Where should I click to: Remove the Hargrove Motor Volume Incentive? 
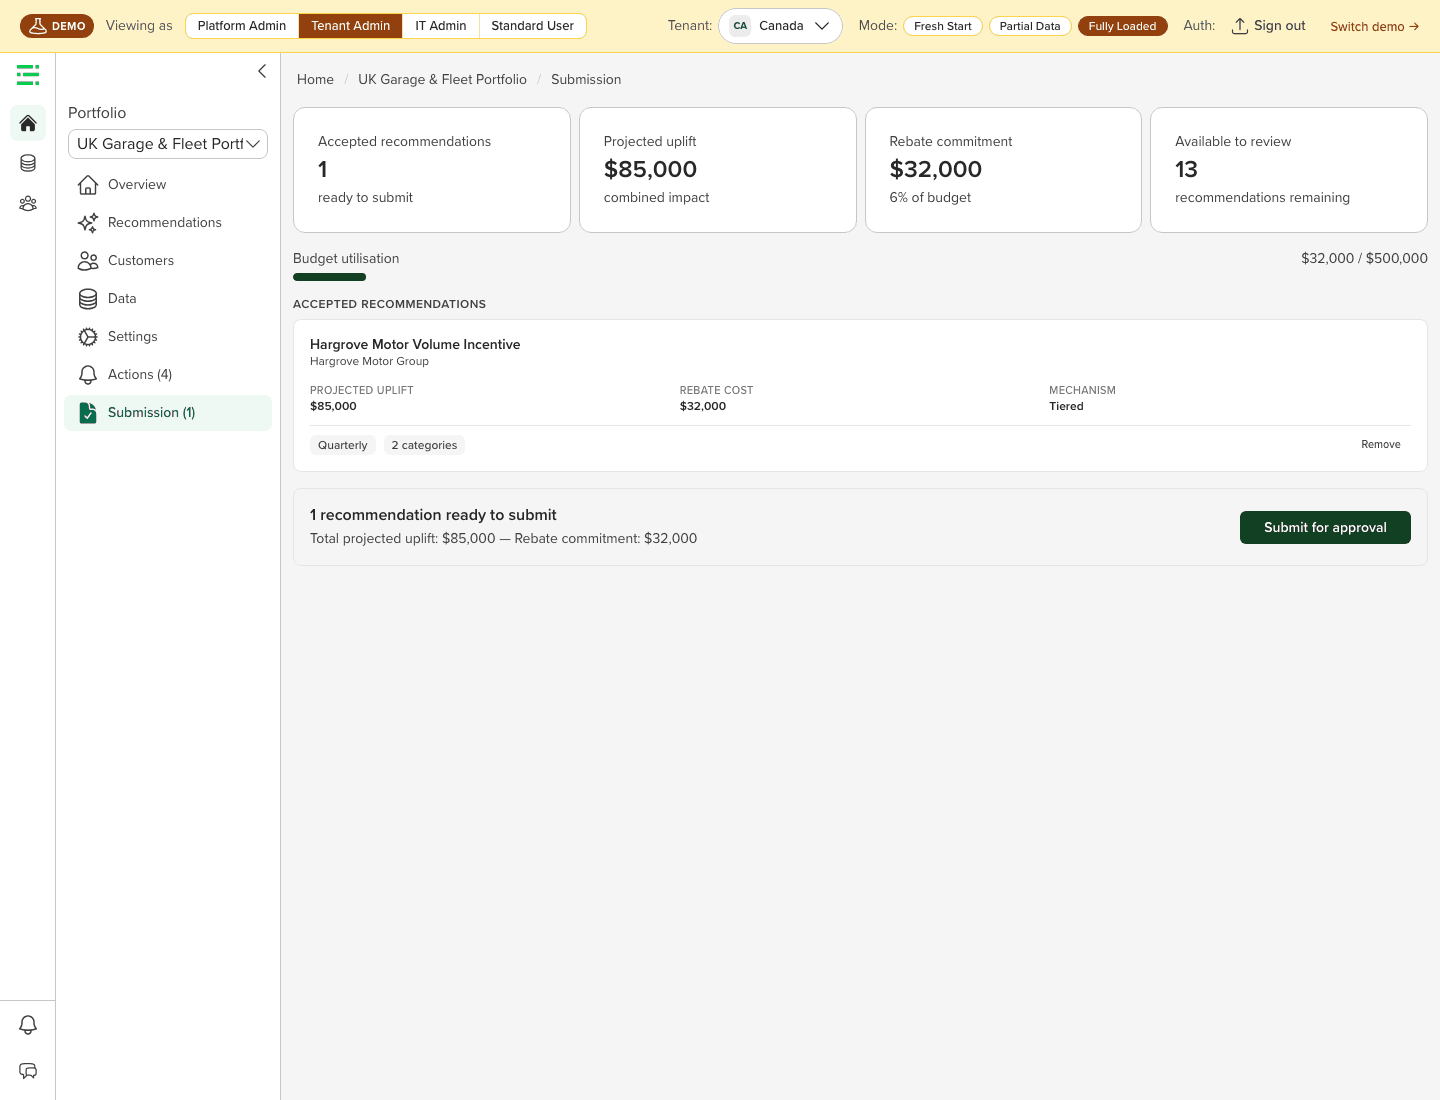pos(1380,445)
